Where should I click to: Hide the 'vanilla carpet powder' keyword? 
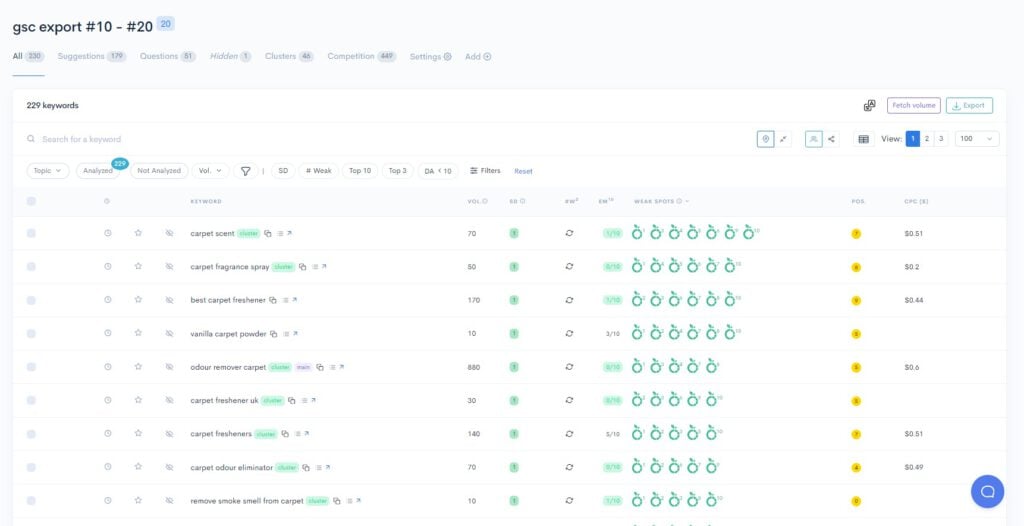(169, 334)
